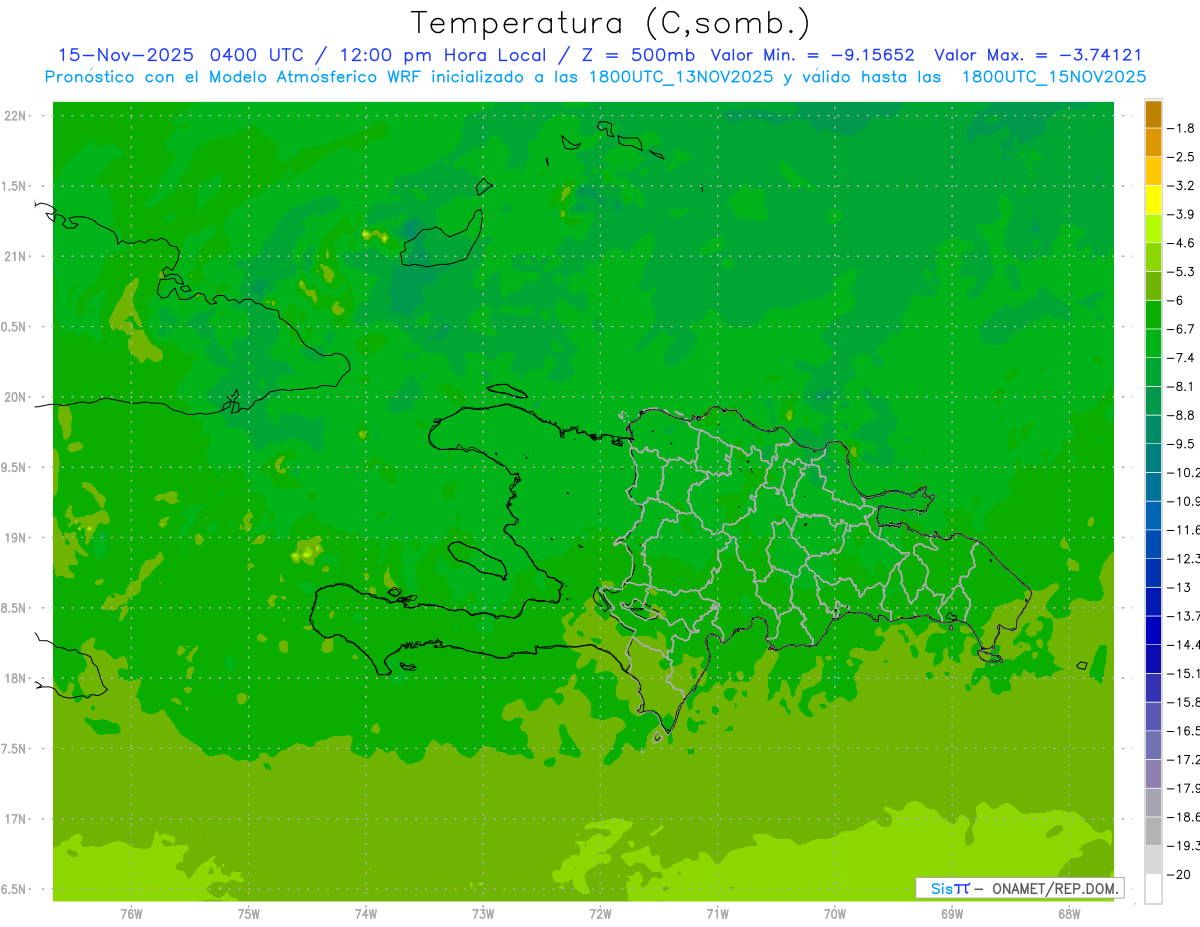The image size is (1200, 927).
Task: Click the '17N' latitude label
Action: (x=14, y=819)
